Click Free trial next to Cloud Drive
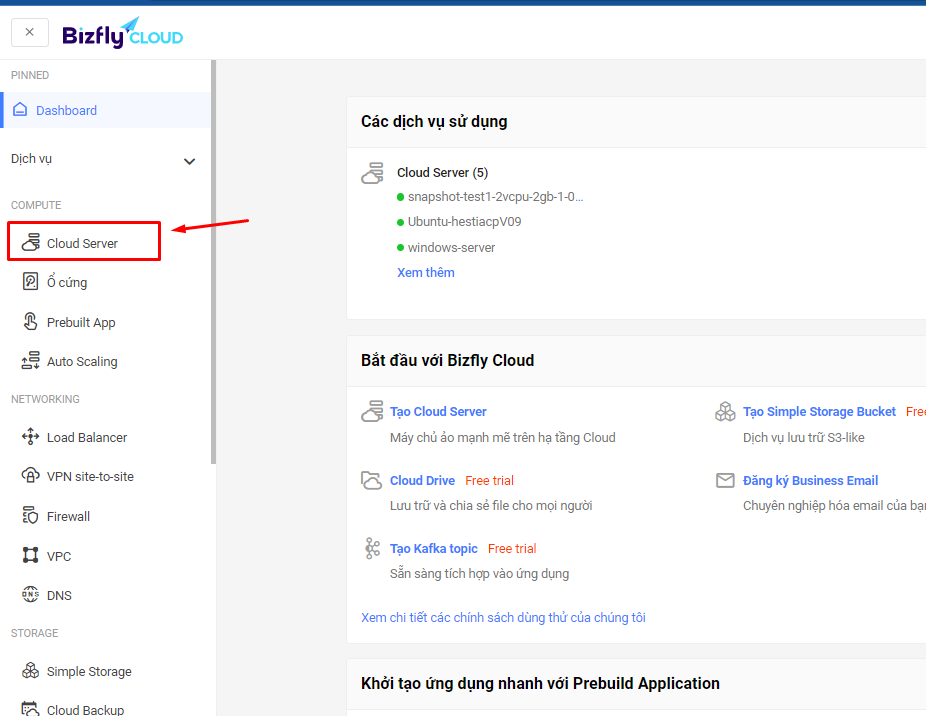The width and height of the screenshot is (926, 716). [490, 481]
